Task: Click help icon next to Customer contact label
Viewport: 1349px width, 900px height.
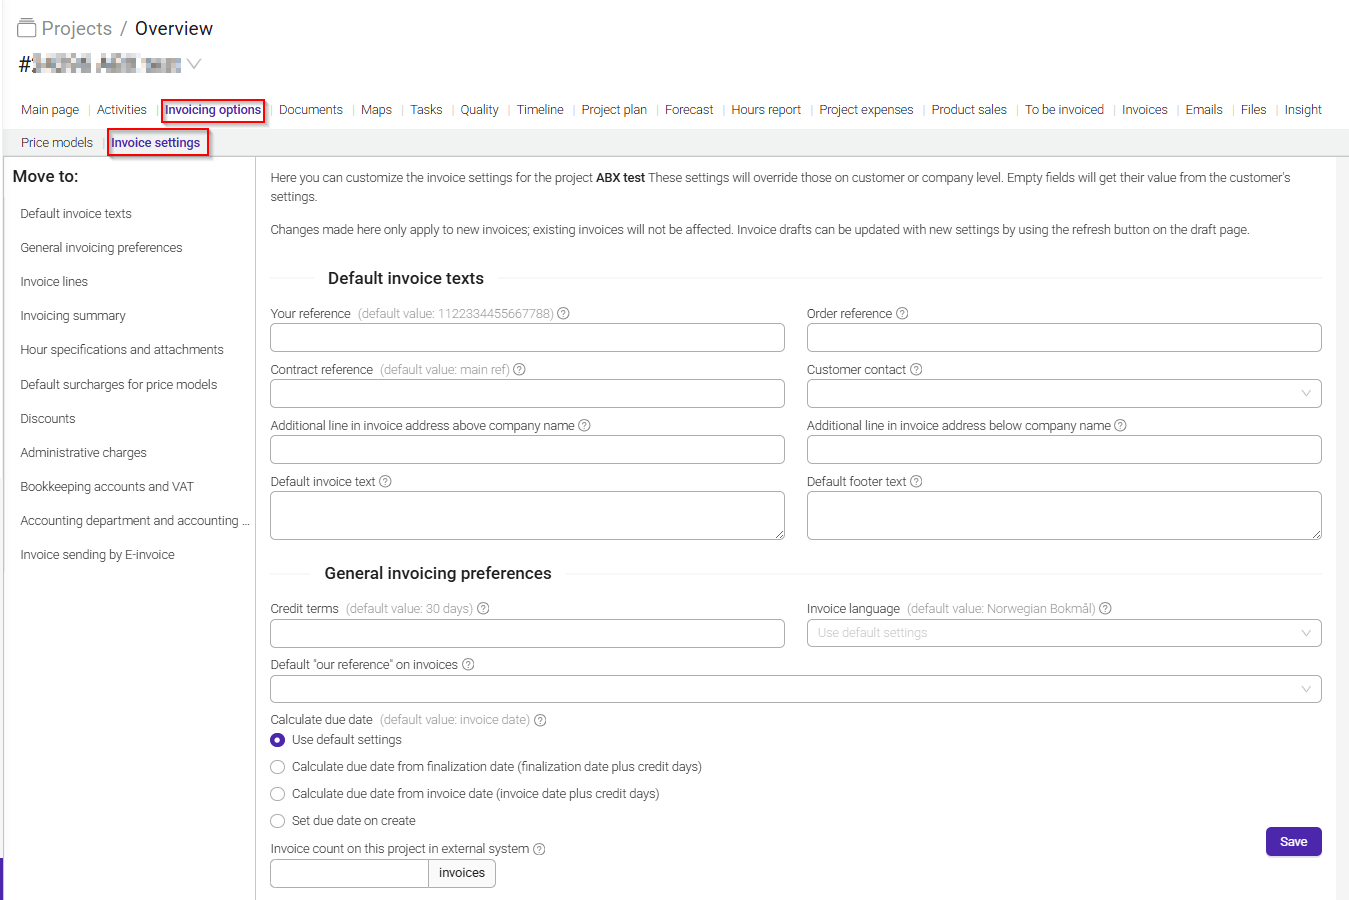Action: [x=916, y=370]
